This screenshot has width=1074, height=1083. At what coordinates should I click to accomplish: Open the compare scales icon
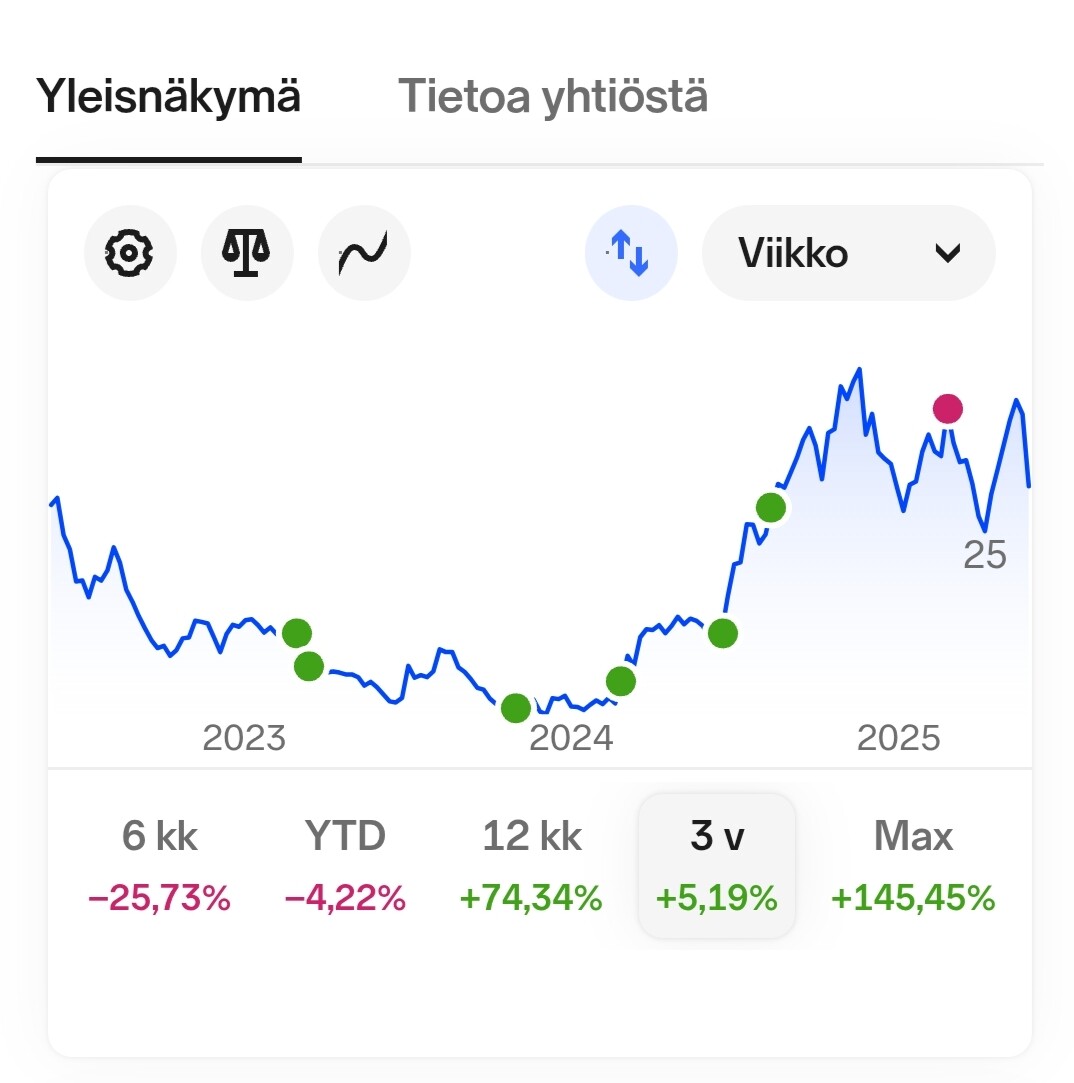point(247,253)
